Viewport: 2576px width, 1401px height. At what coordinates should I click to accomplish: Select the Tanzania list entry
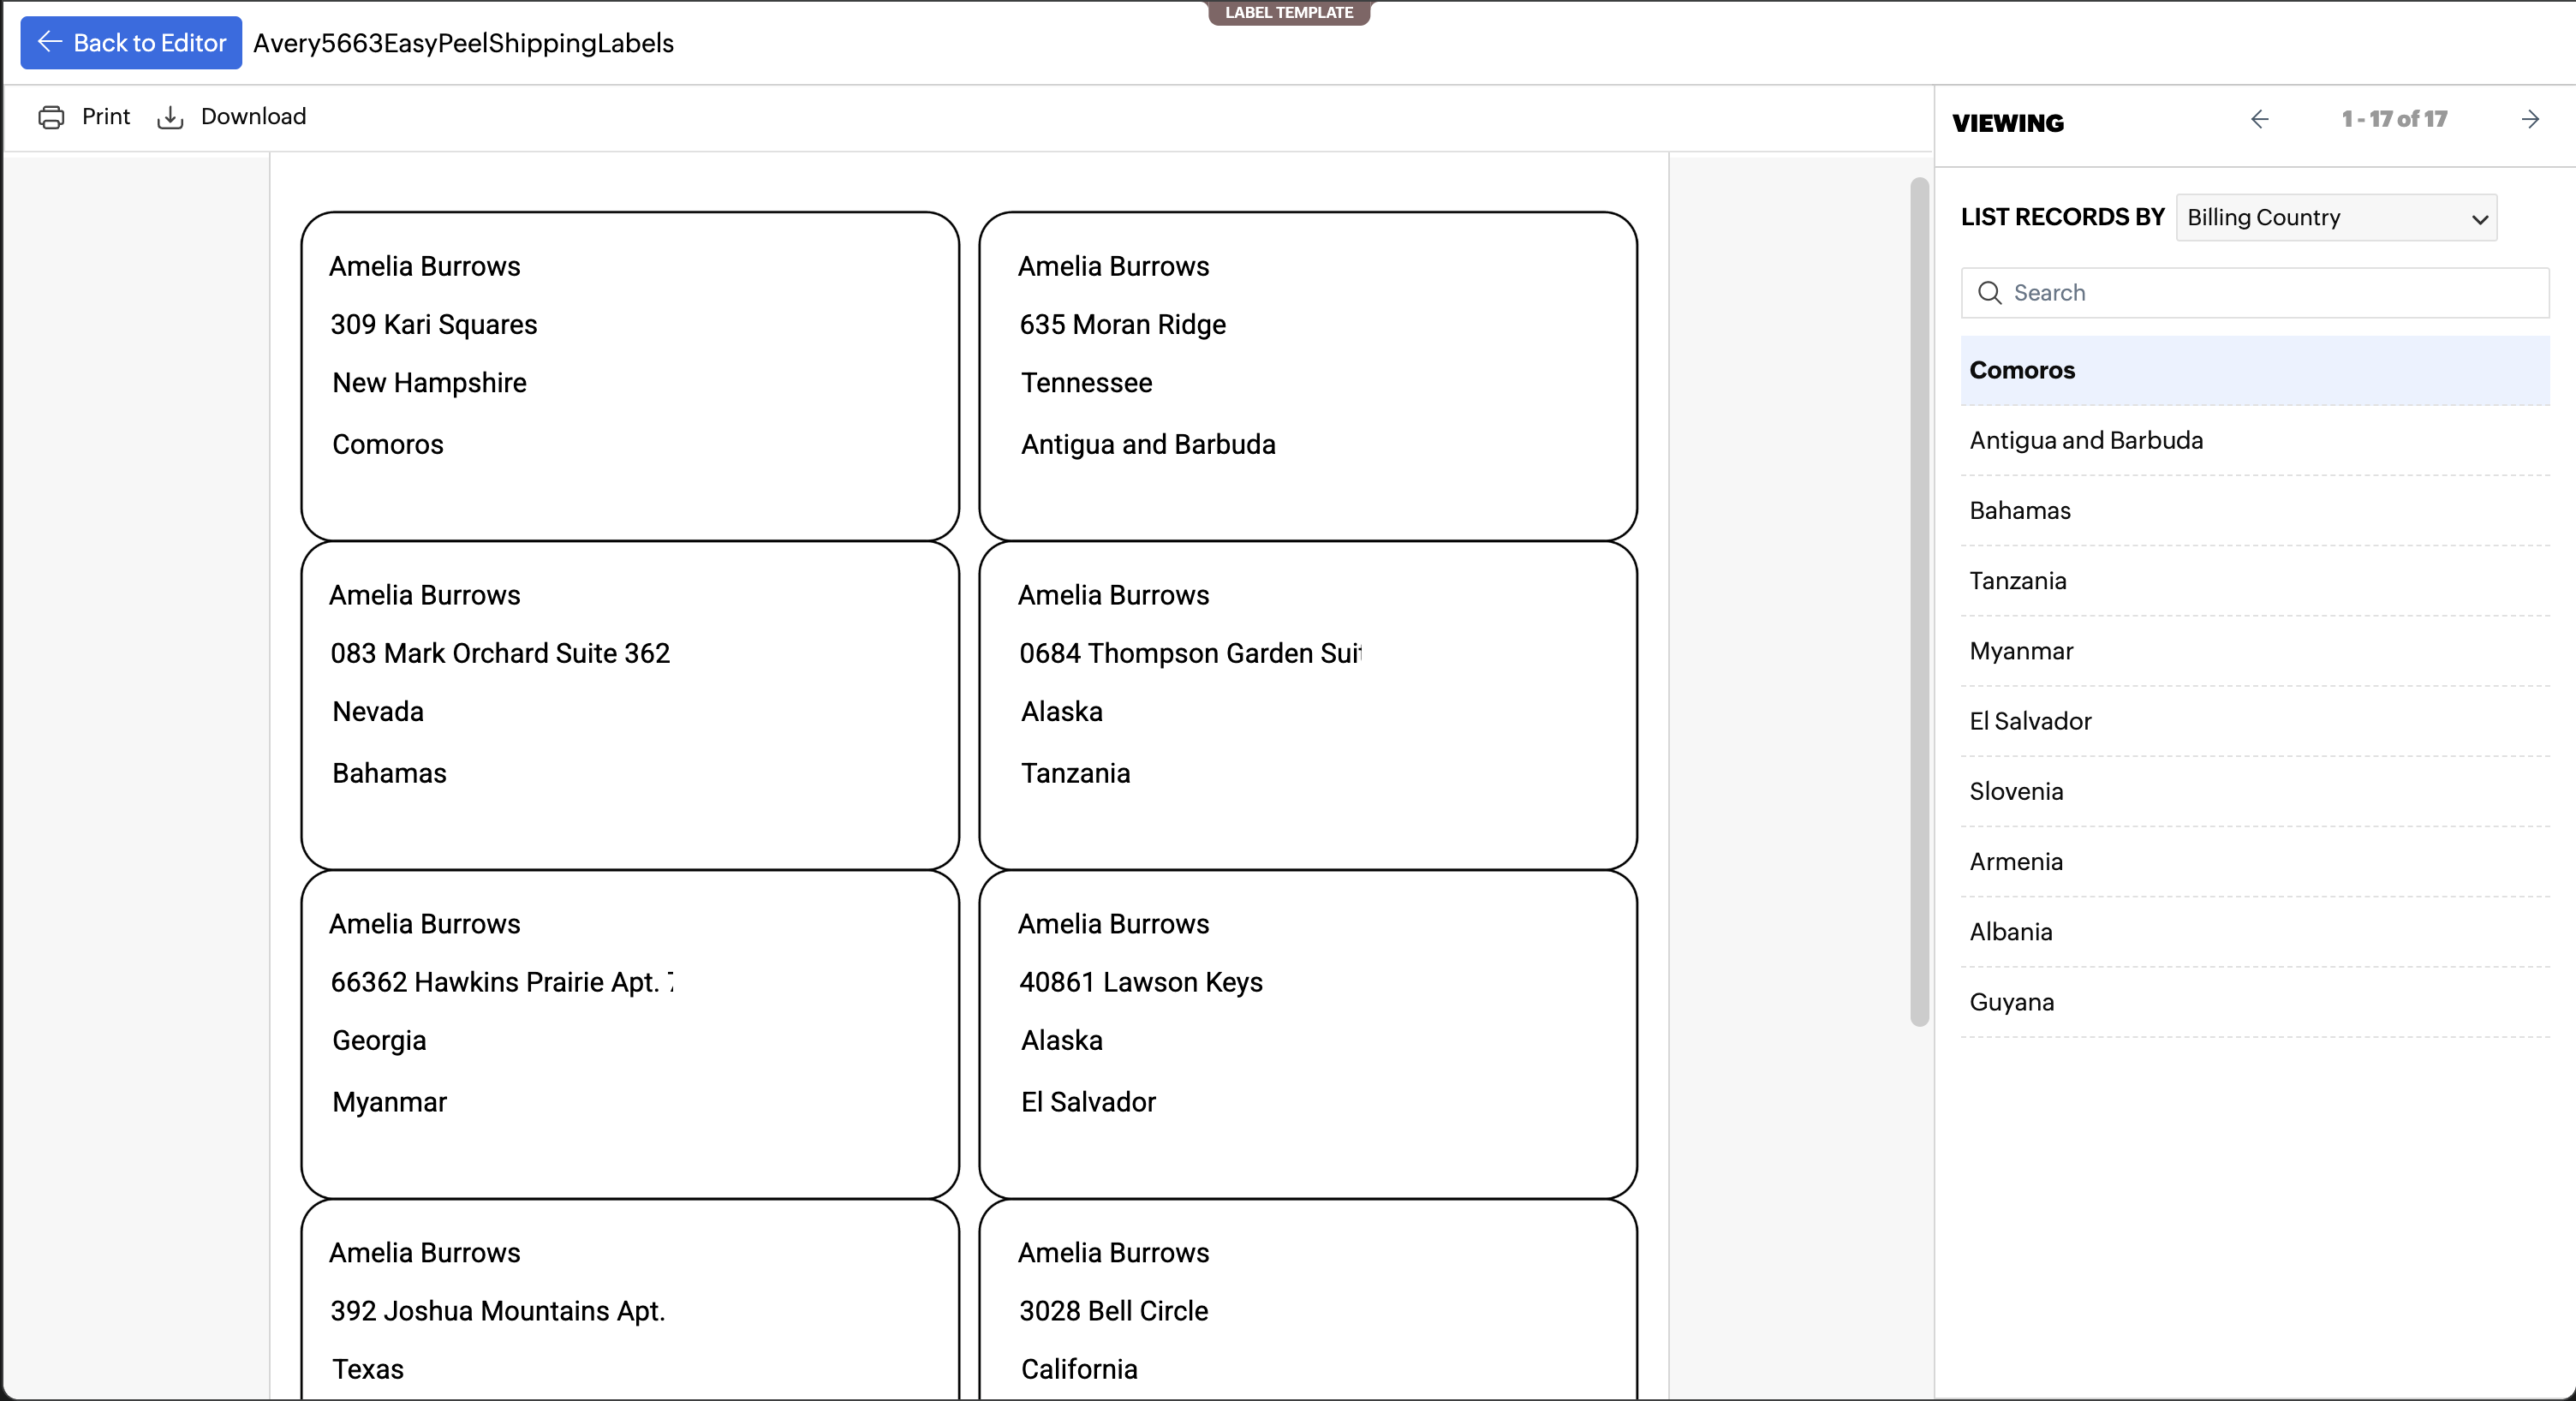point(2017,581)
